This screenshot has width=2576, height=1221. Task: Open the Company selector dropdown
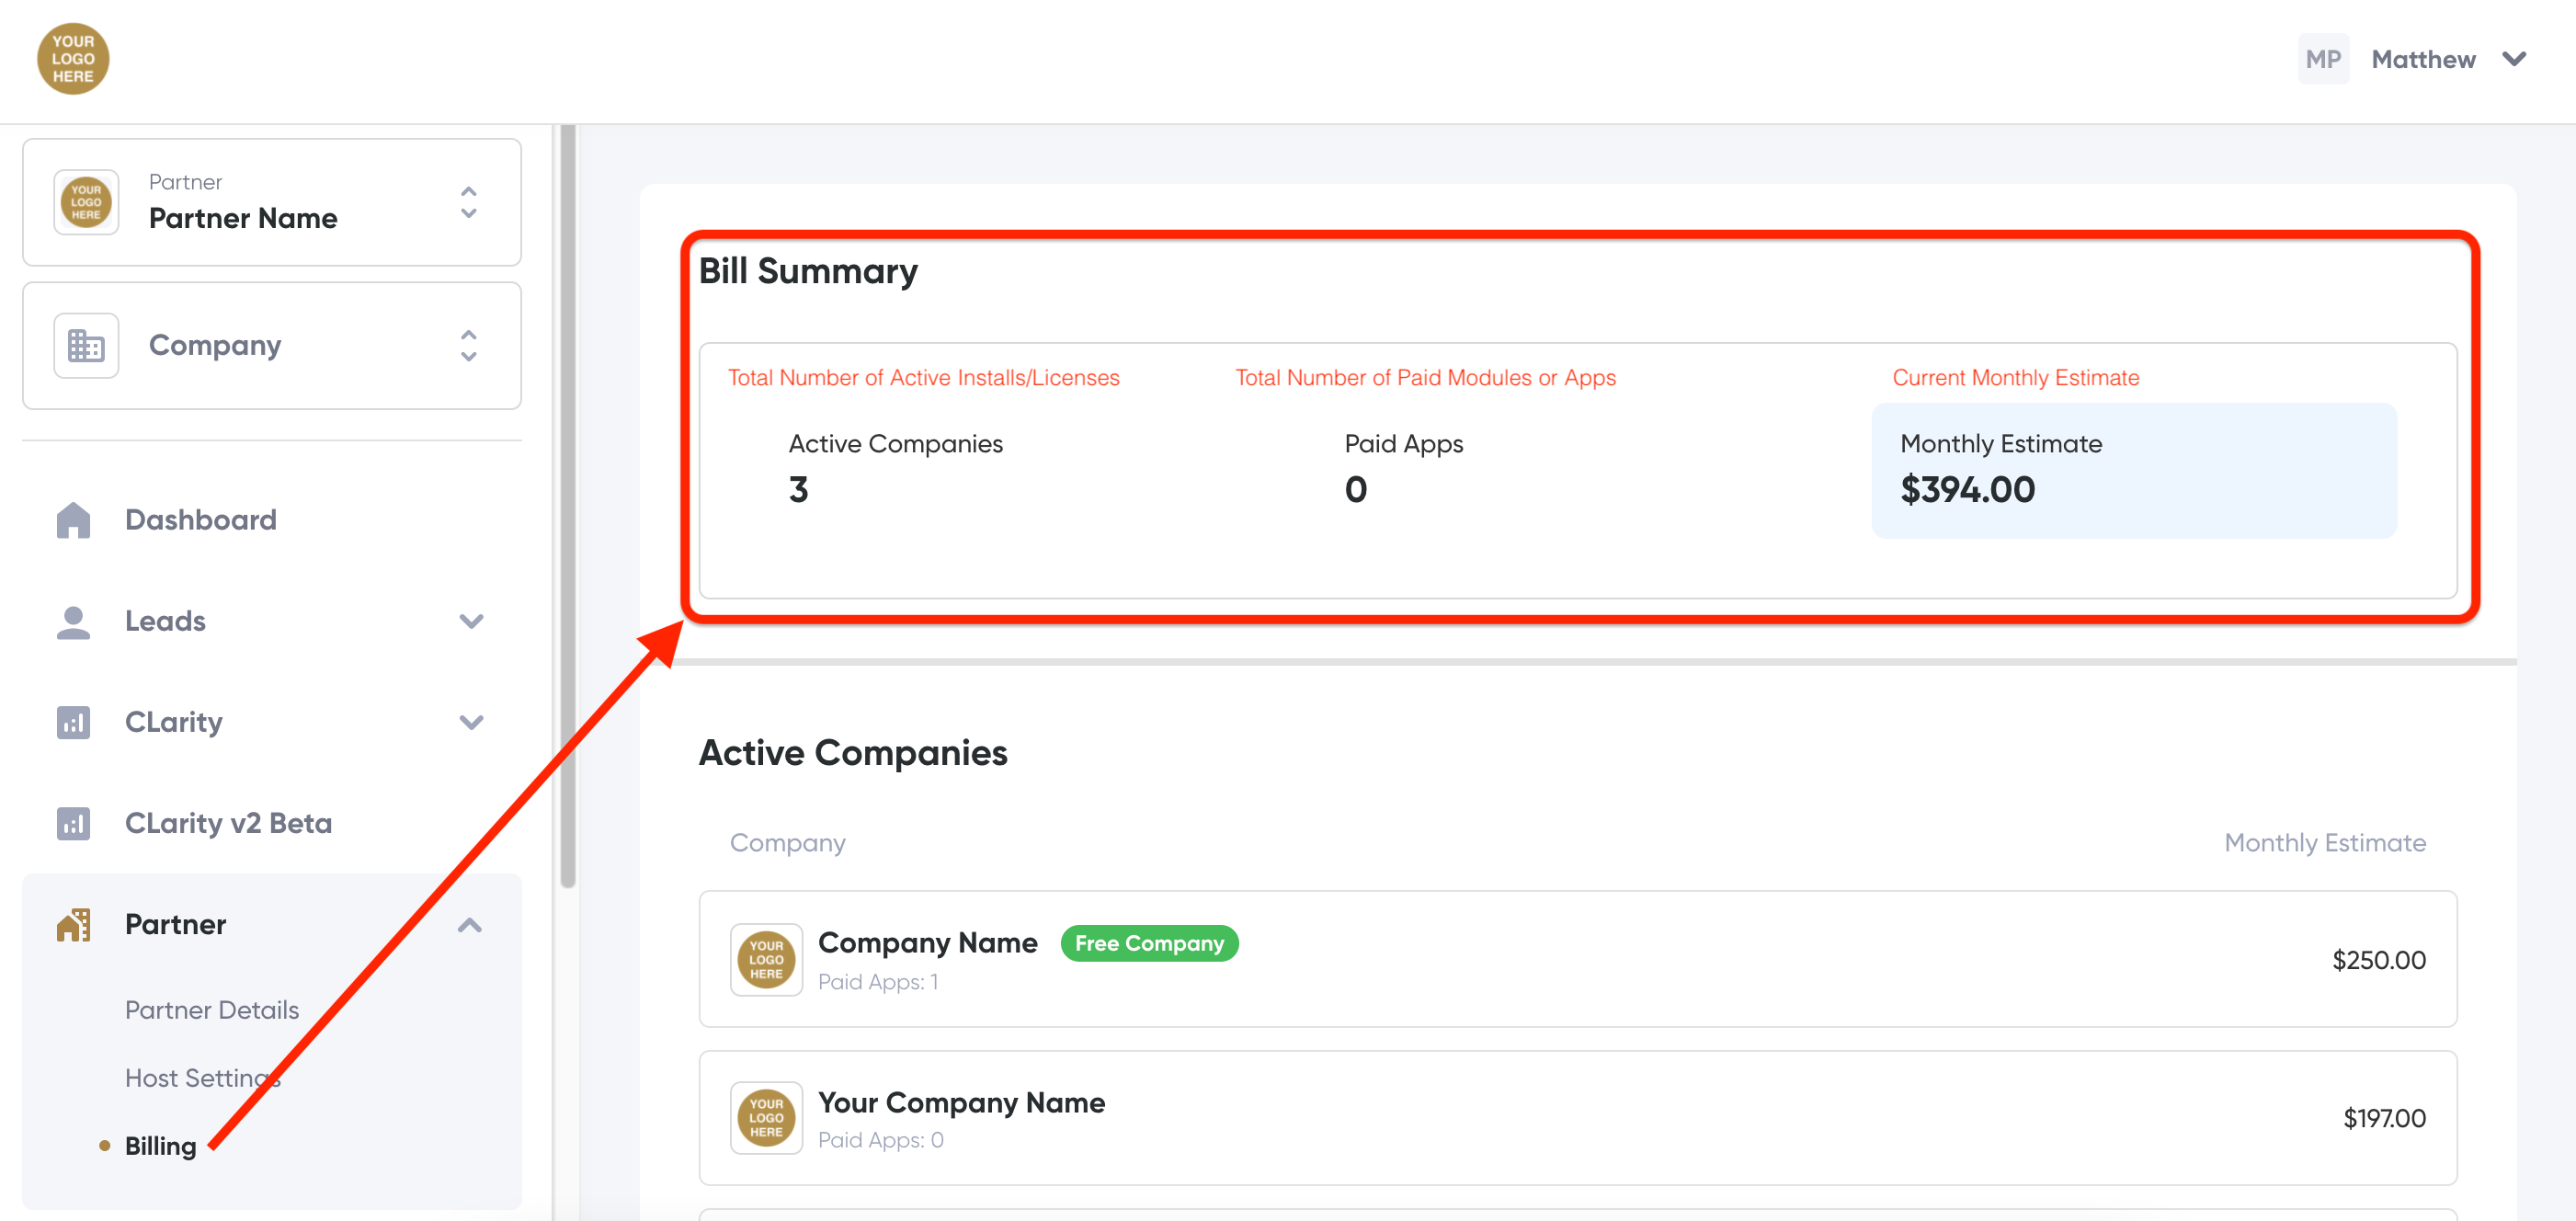[x=468, y=346]
